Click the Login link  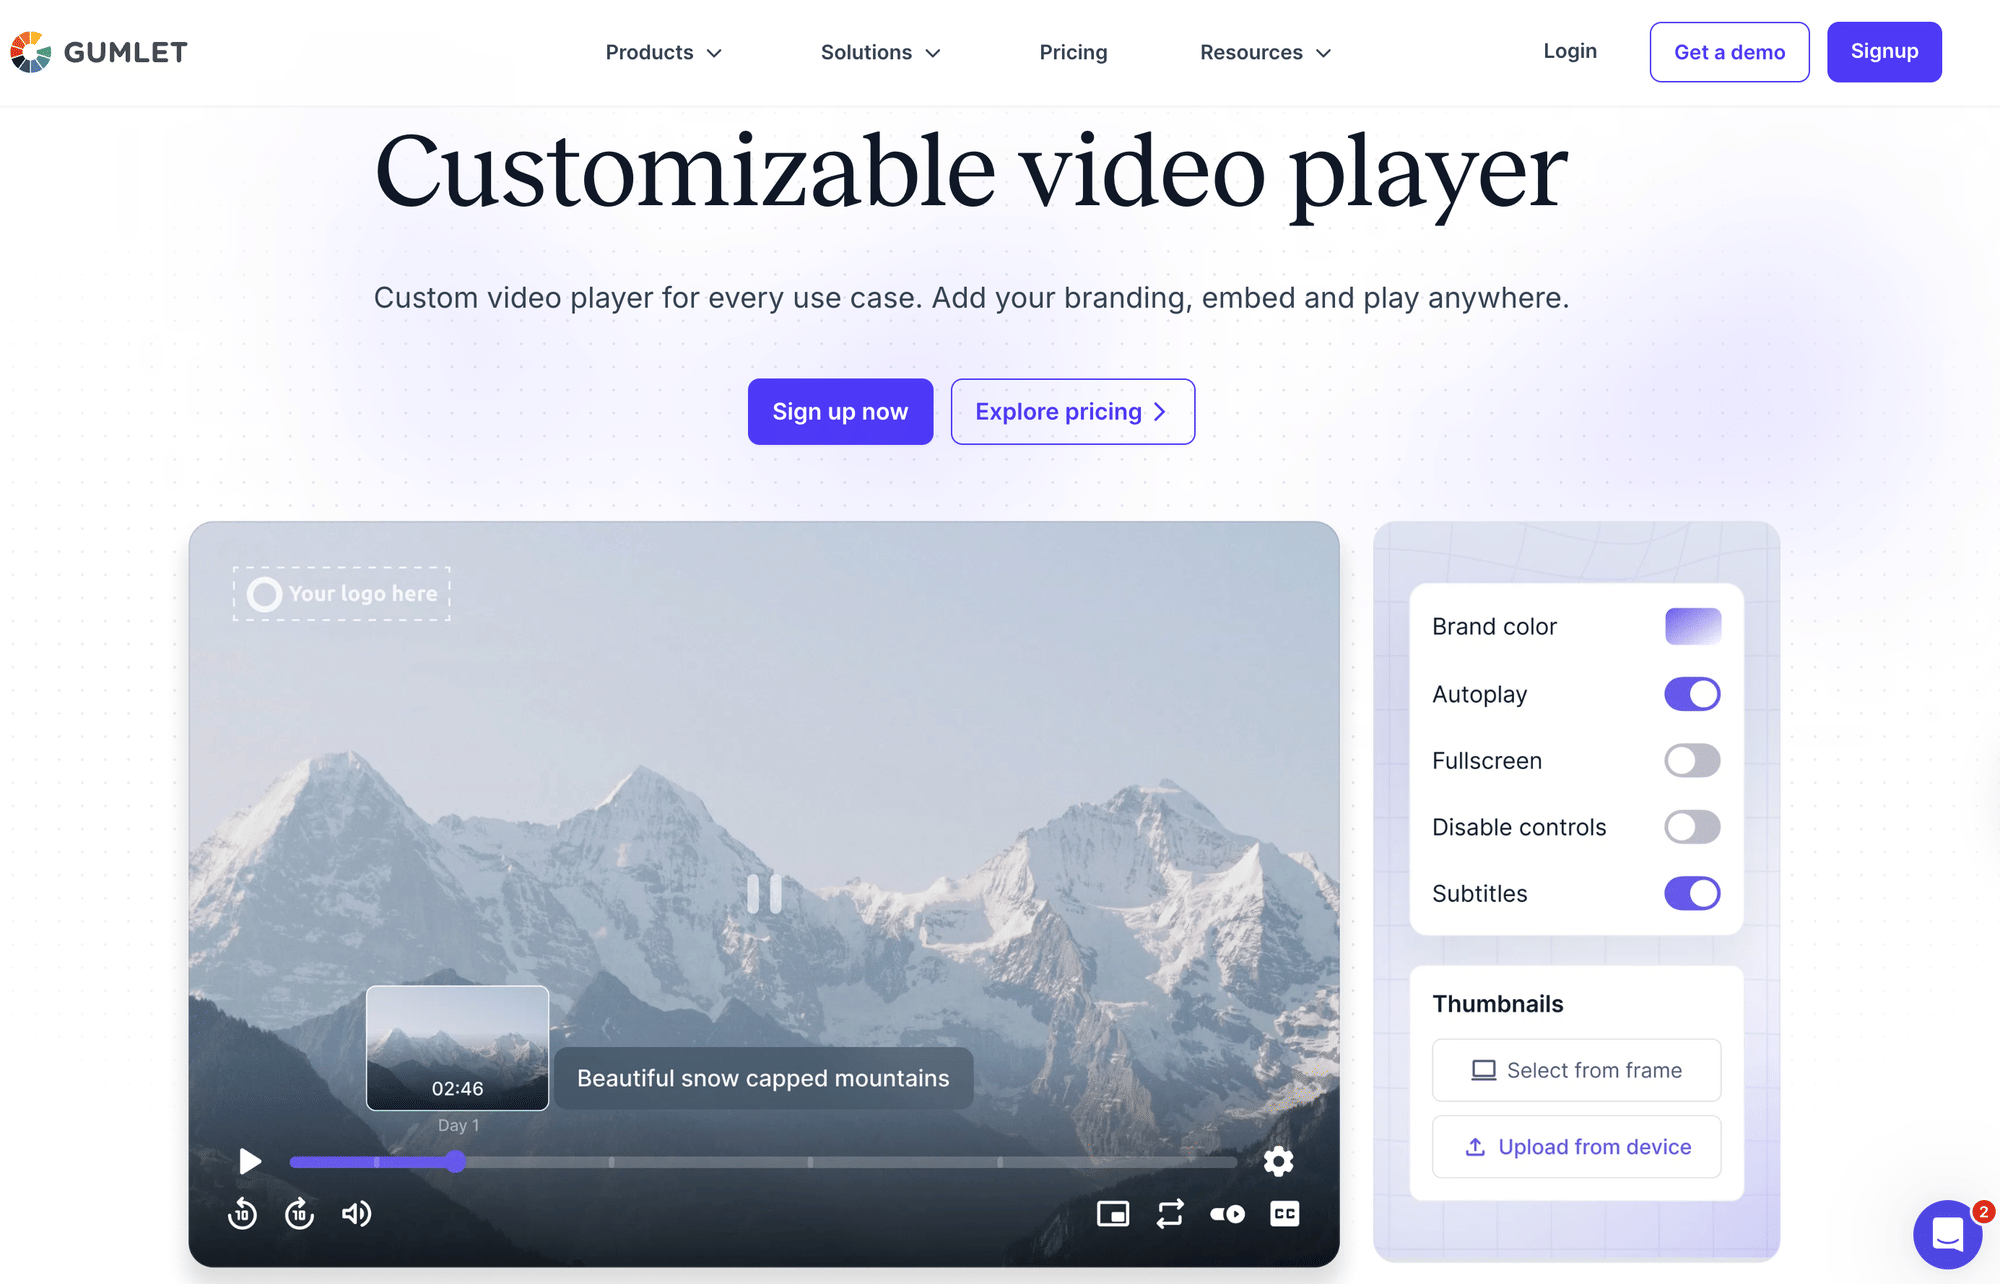point(1570,51)
